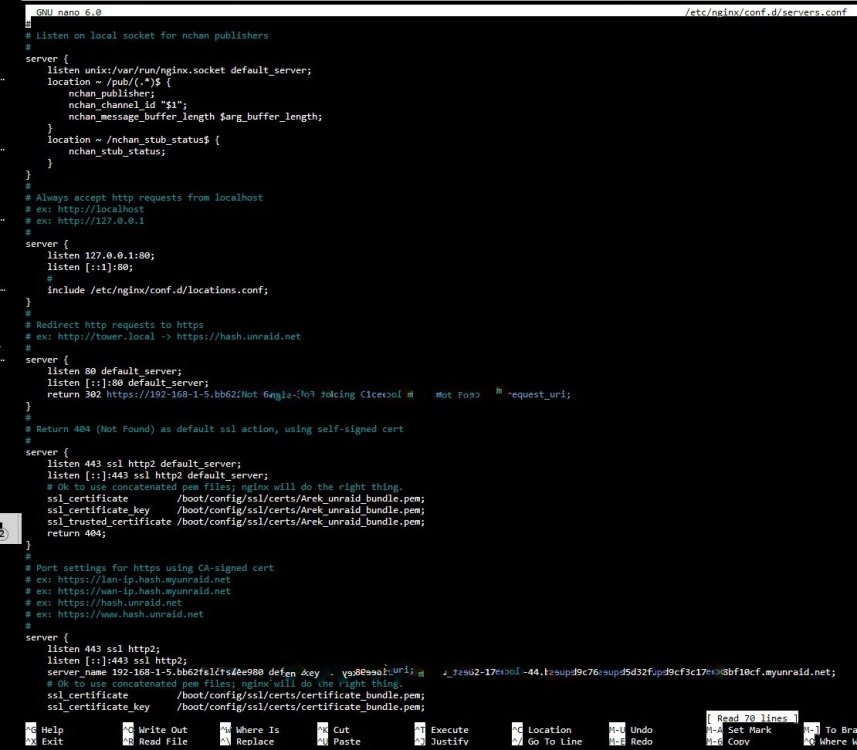
Task: Click the 'listen [::]:443 ssl http2;' line
Action: tap(117, 660)
